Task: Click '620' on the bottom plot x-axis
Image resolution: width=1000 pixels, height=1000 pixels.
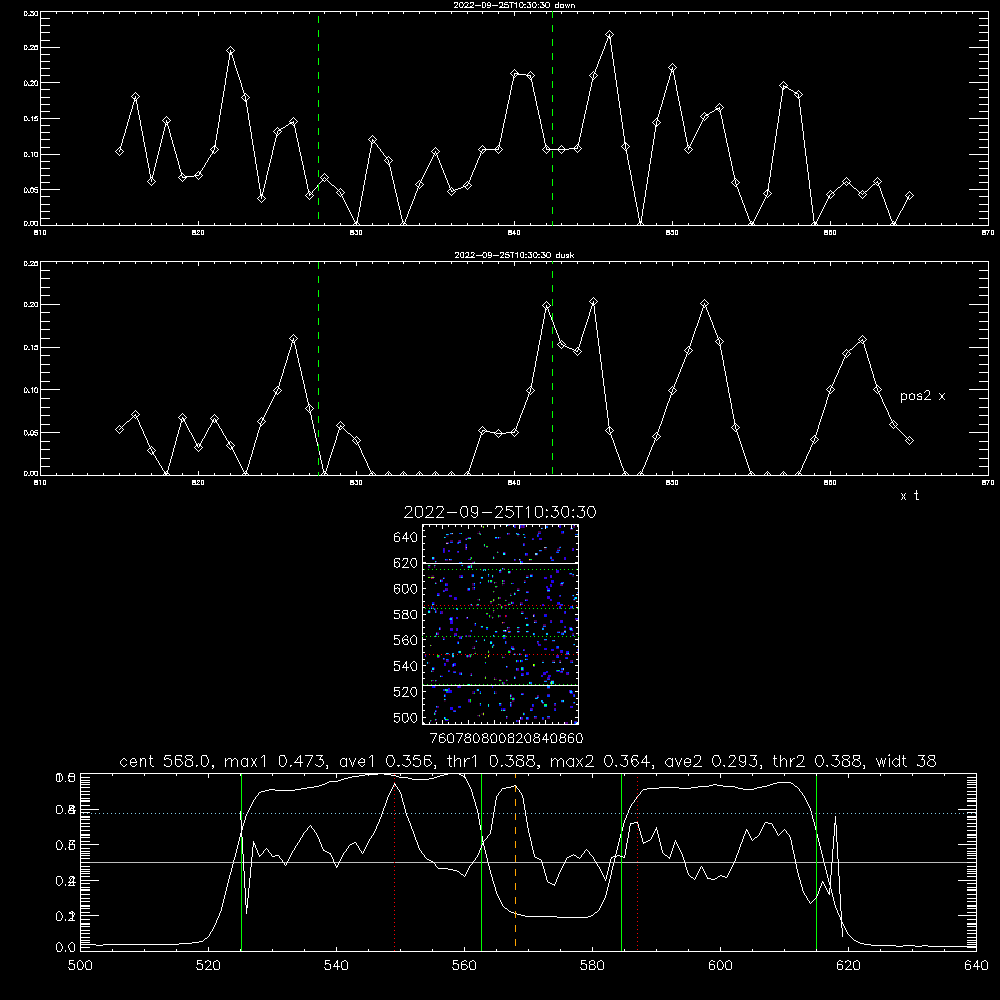Action: pos(848,966)
